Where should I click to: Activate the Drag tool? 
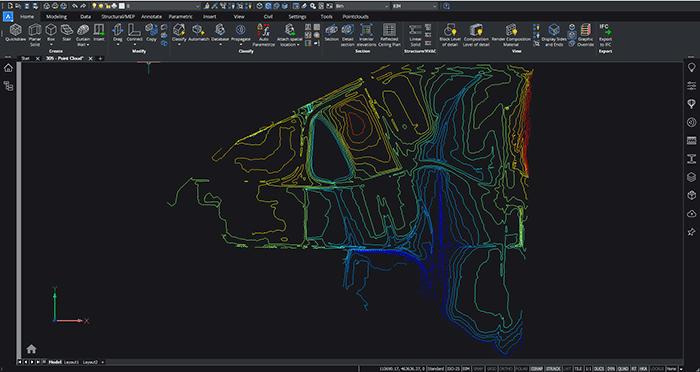pyautogui.click(x=118, y=33)
